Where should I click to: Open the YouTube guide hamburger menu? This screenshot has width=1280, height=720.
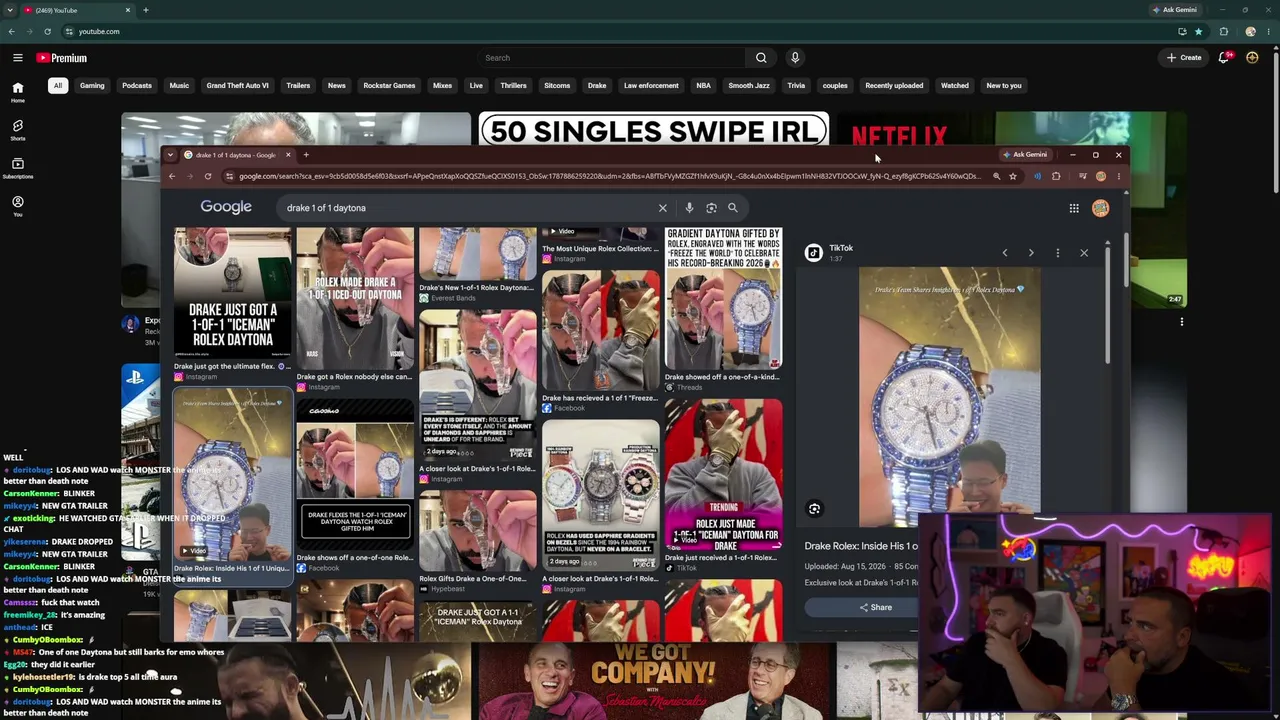[18, 58]
